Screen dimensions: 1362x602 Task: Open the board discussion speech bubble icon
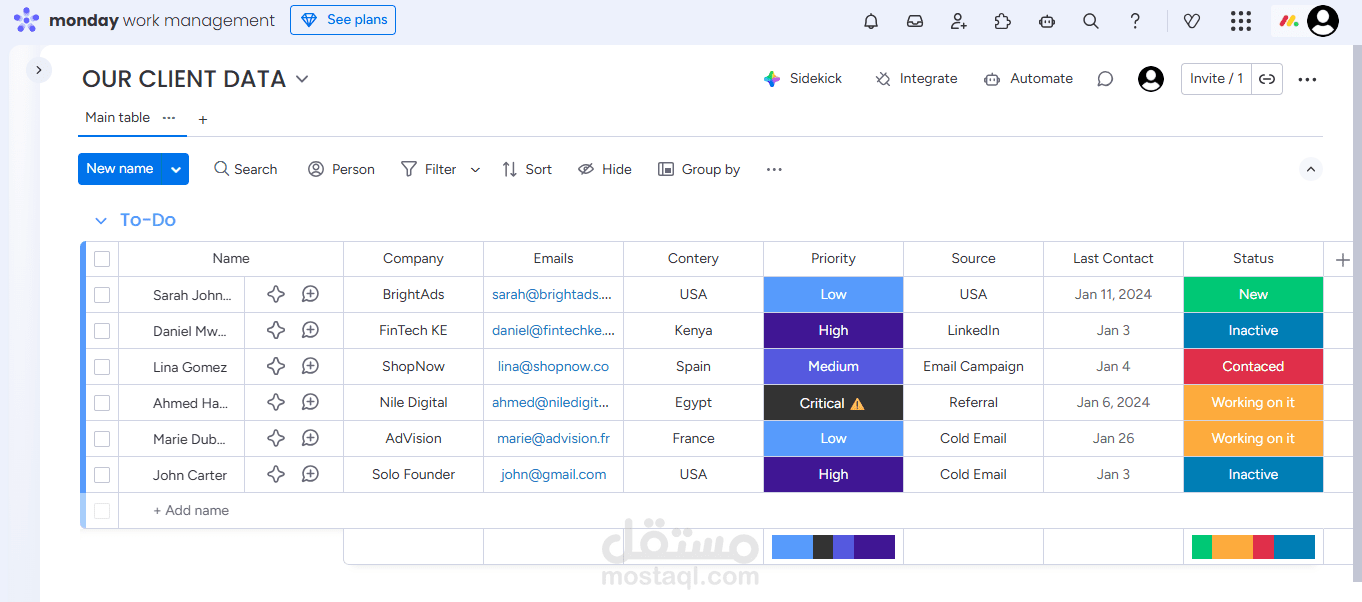(1105, 79)
